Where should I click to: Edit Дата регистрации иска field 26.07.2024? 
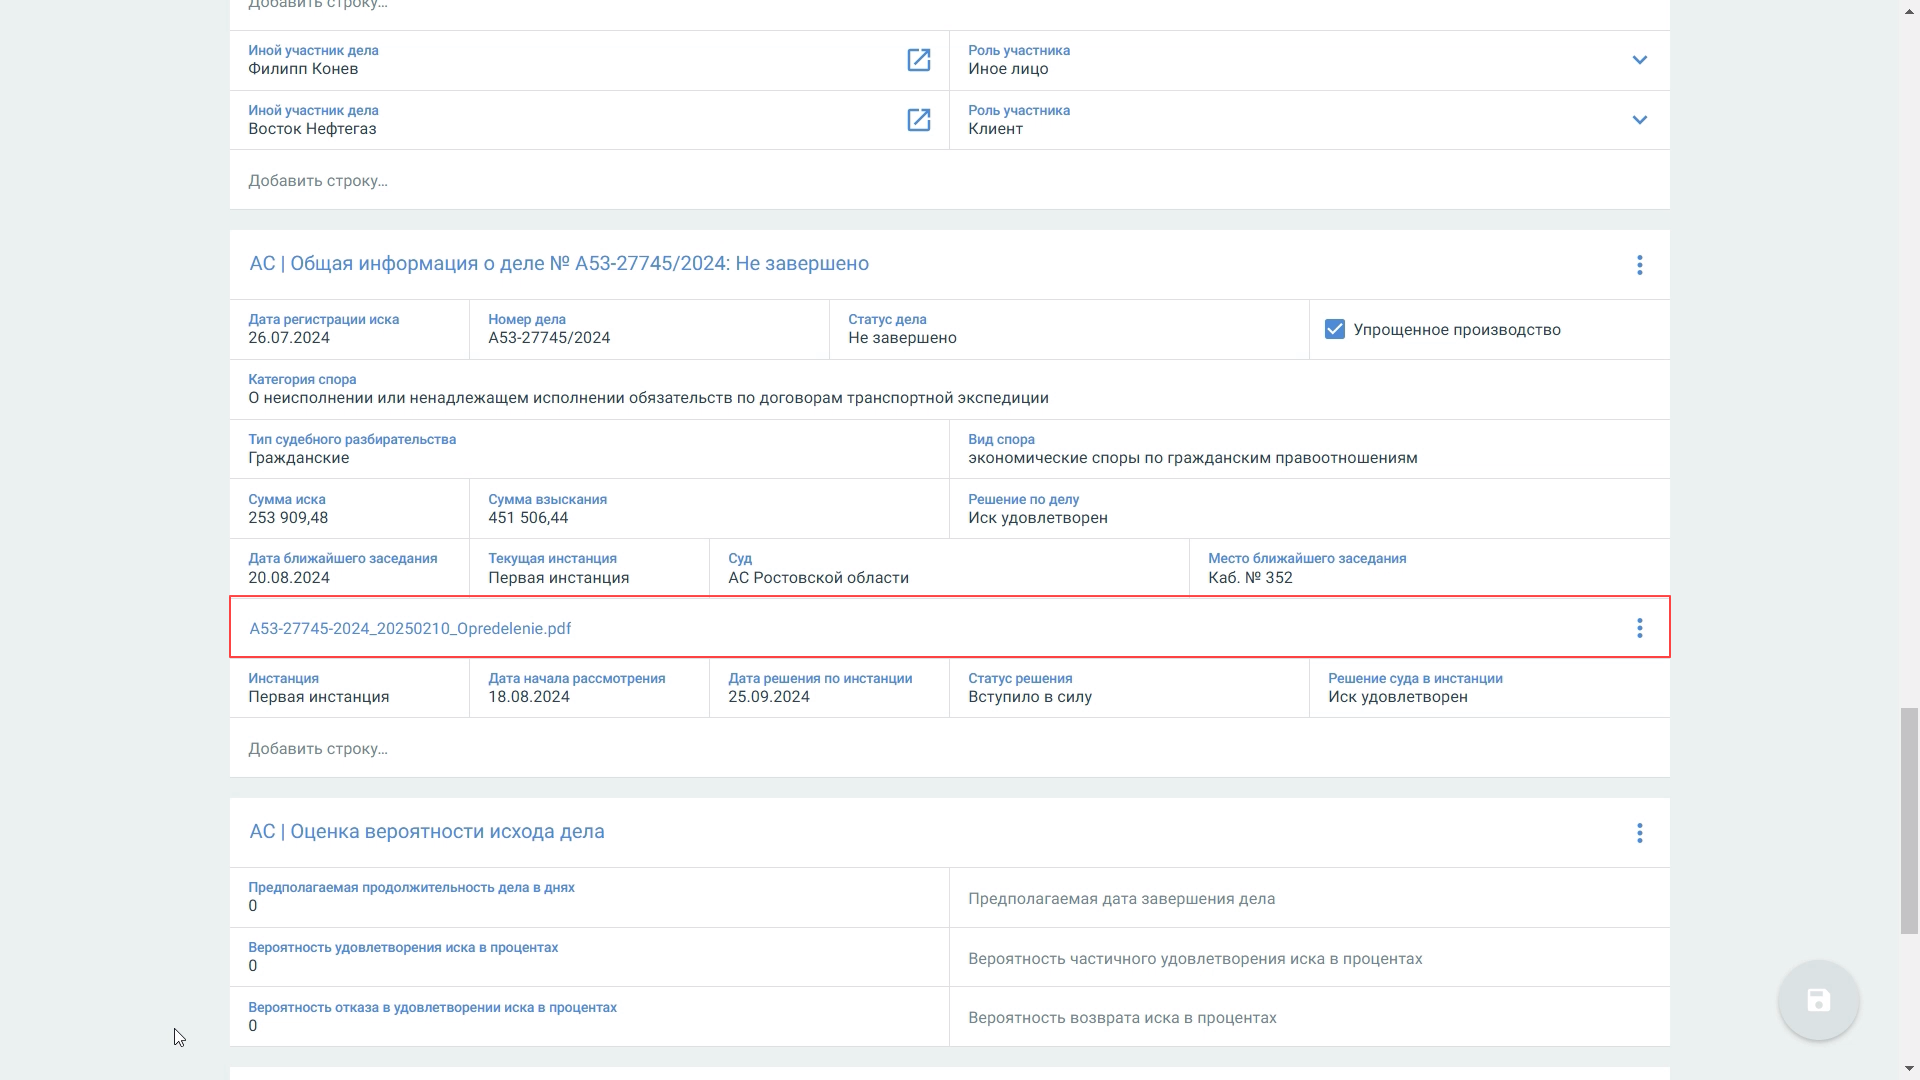point(349,329)
